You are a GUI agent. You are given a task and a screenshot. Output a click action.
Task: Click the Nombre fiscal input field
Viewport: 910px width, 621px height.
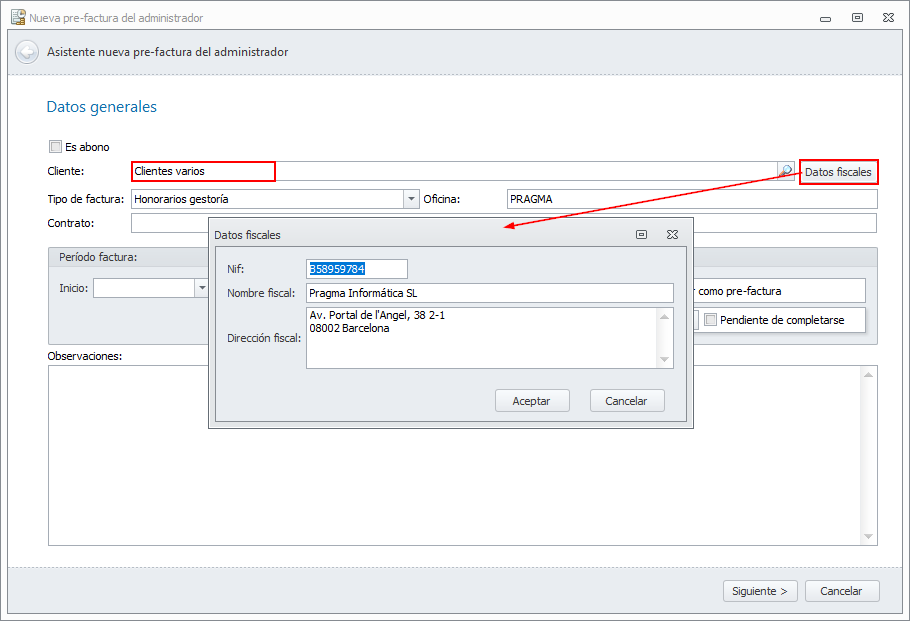pos(490,293)
